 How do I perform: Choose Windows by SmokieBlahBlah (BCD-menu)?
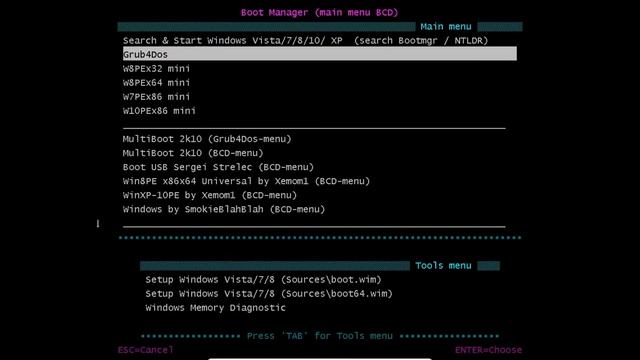point(224,209)
